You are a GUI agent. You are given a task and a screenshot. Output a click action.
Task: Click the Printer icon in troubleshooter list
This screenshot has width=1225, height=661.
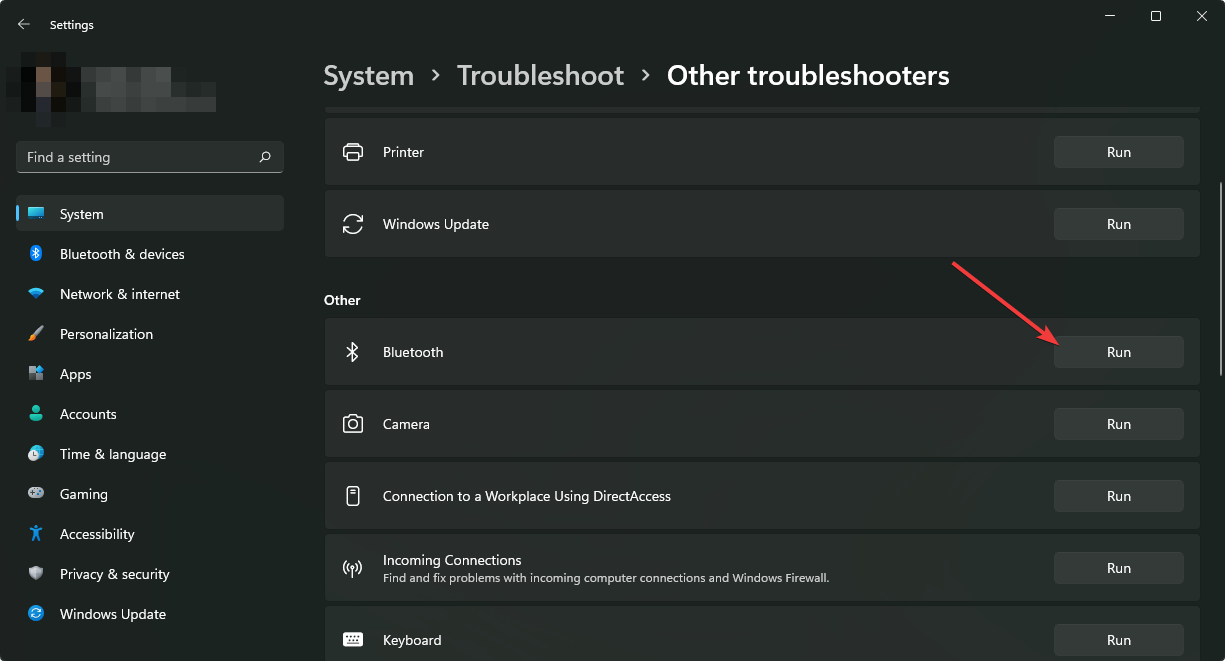click(353, 152)
